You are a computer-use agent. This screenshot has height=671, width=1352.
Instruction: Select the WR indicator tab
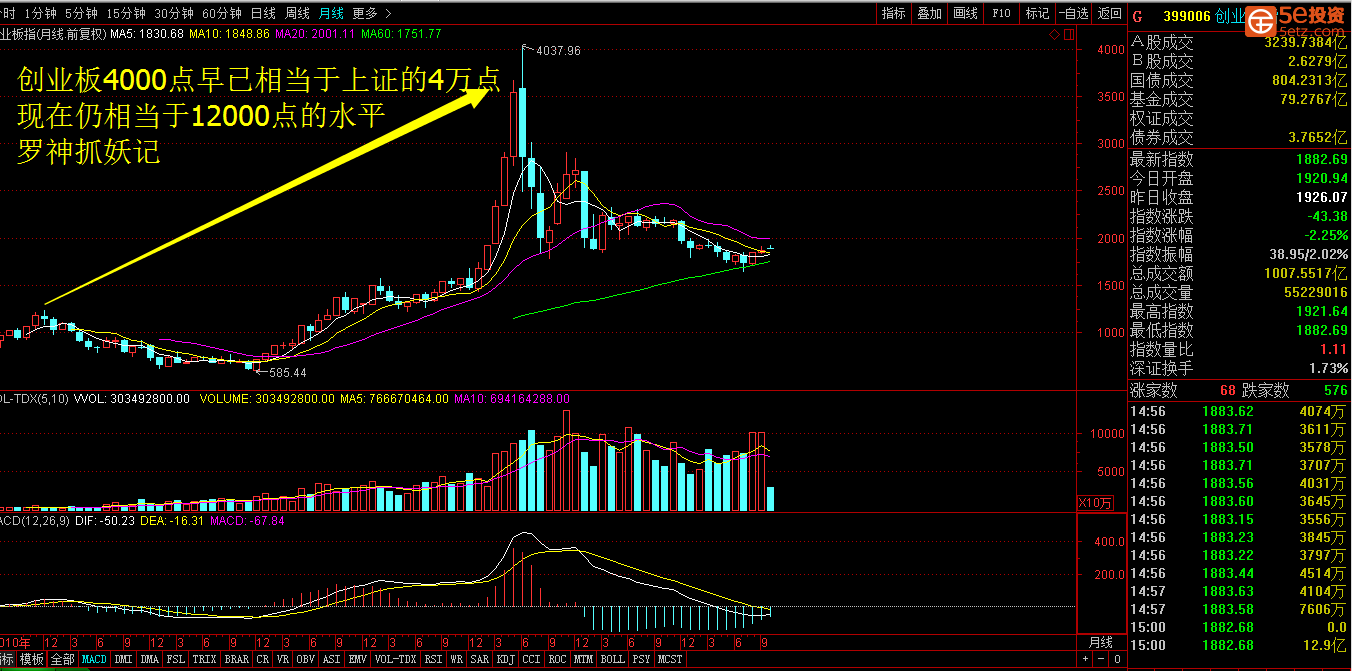[457, 660]
